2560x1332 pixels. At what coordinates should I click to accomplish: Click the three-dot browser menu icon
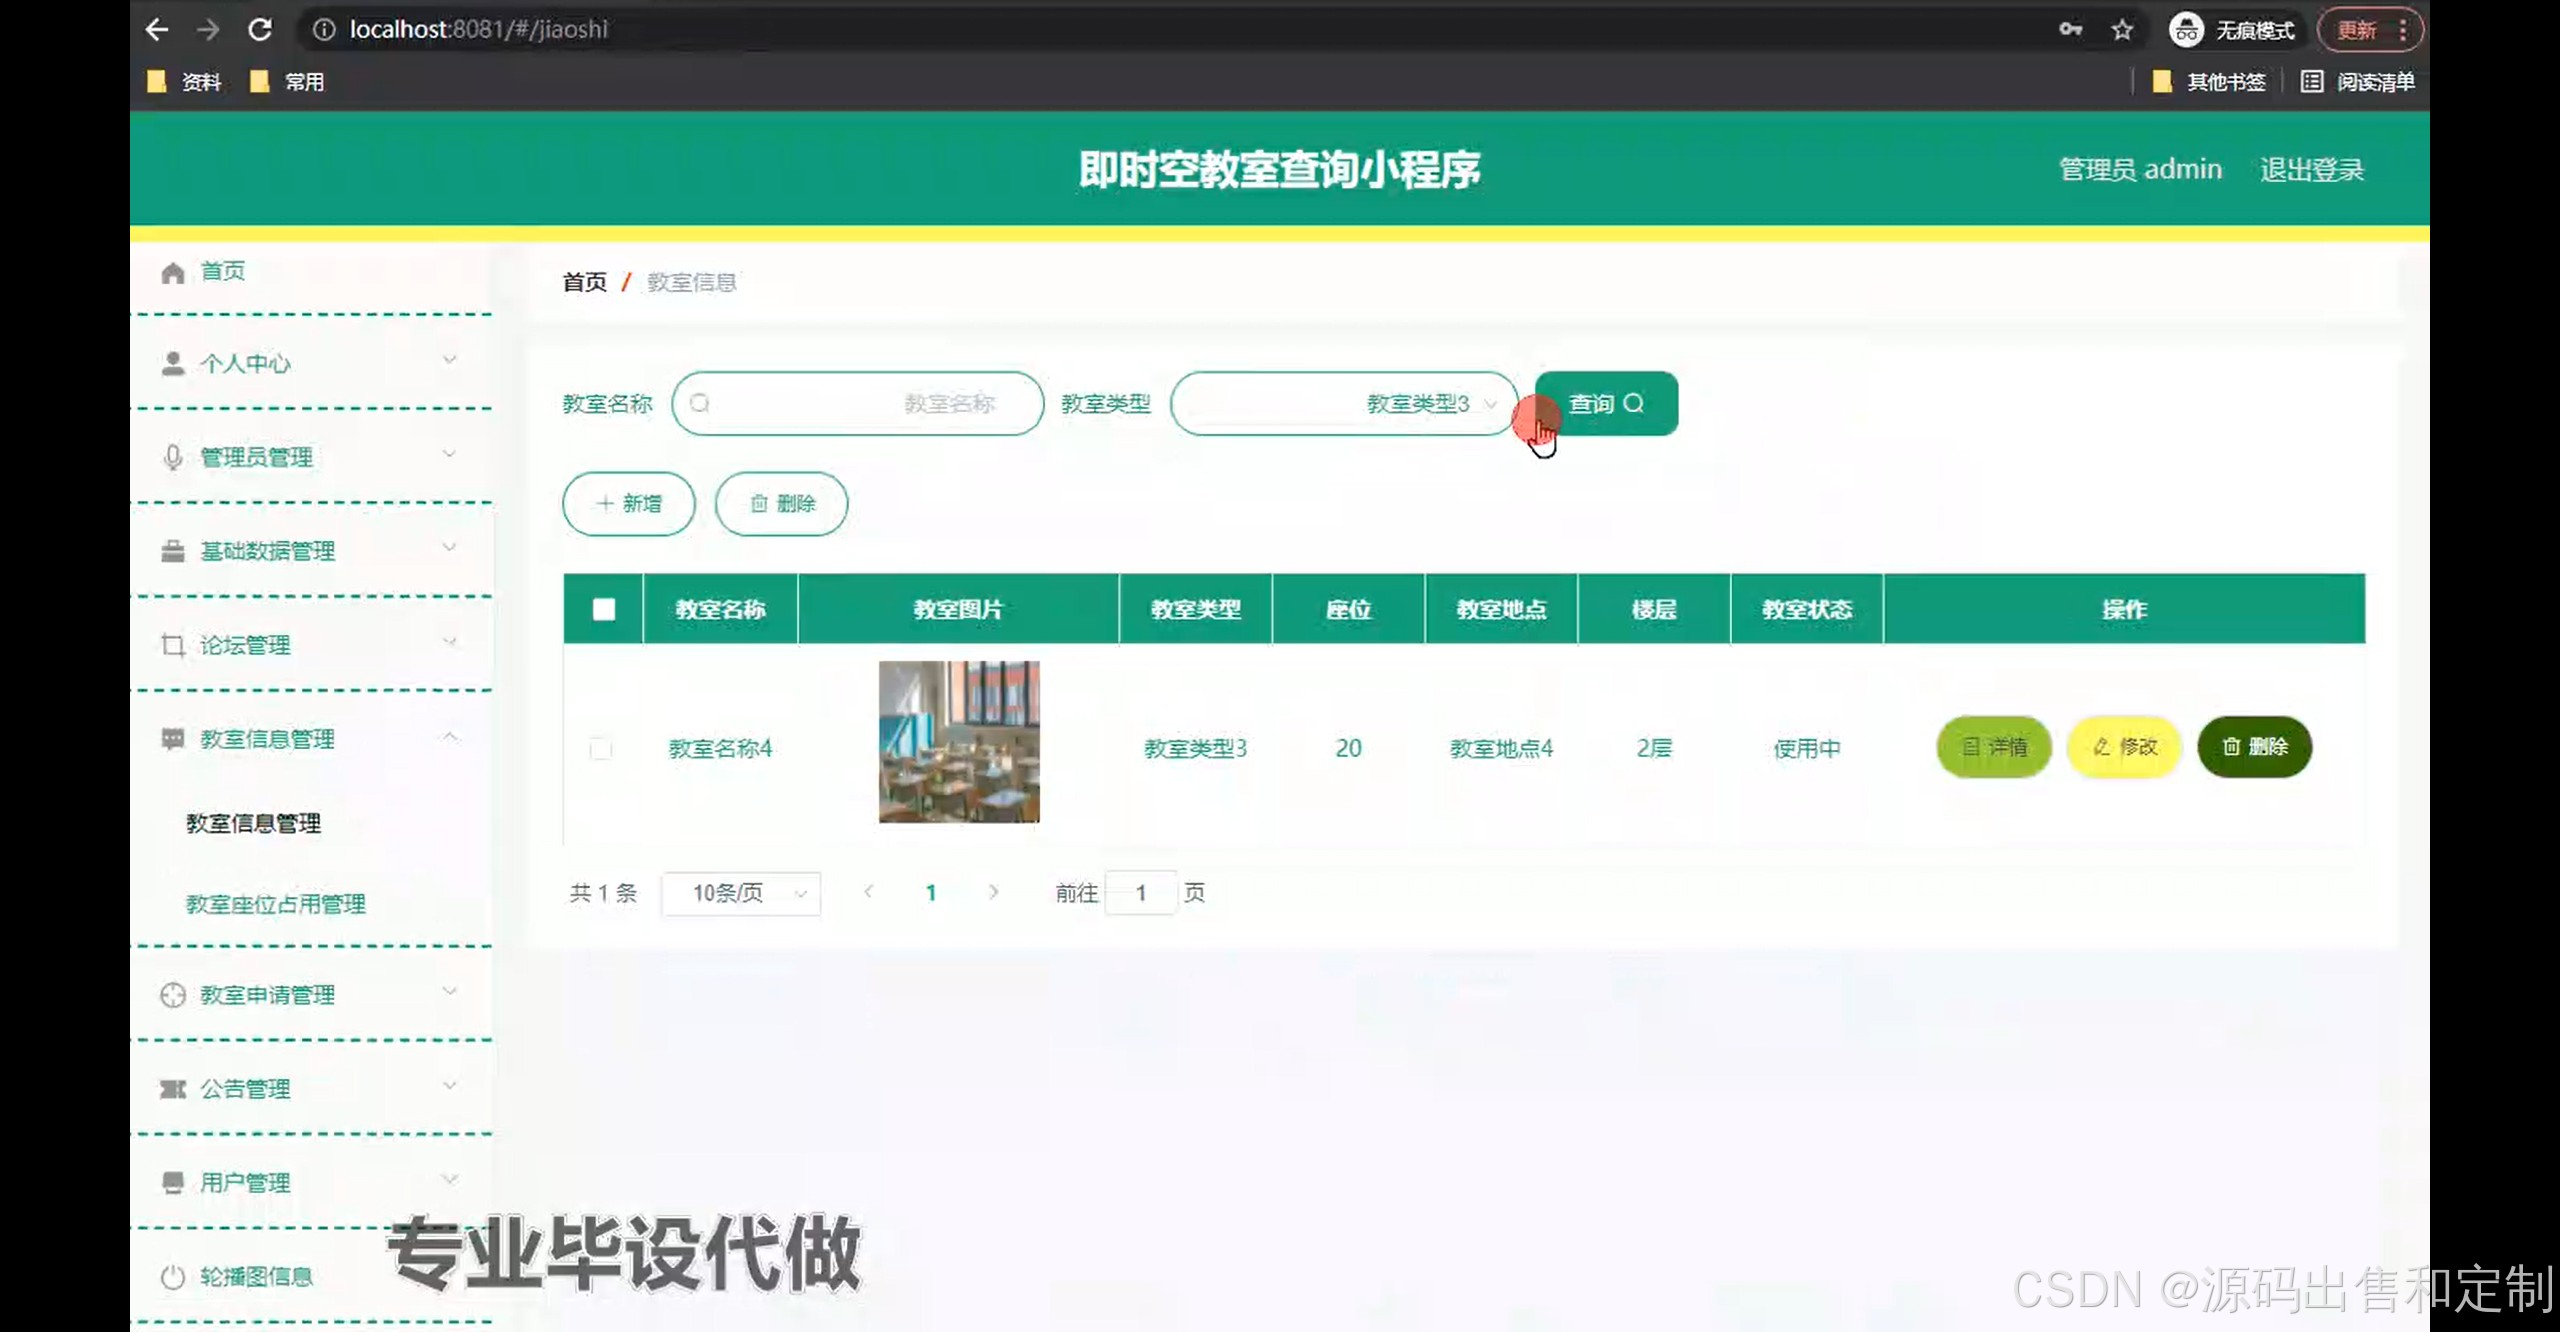(x=2402, y=30)
